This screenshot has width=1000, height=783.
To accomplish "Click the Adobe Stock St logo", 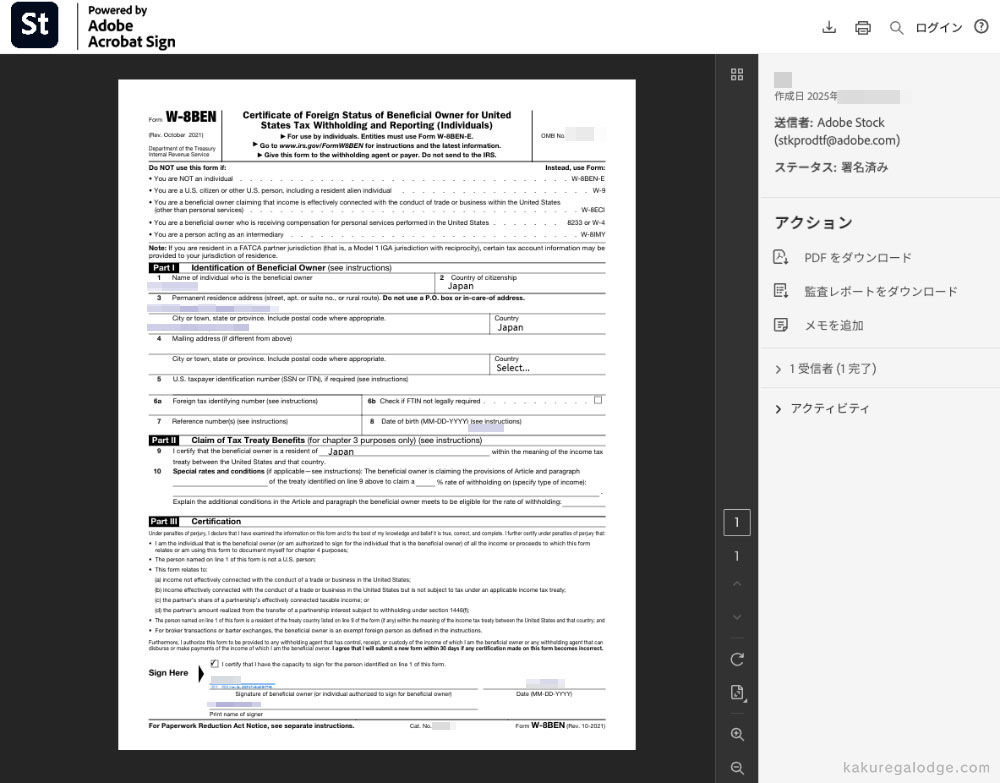I will (x=35, y=26).
